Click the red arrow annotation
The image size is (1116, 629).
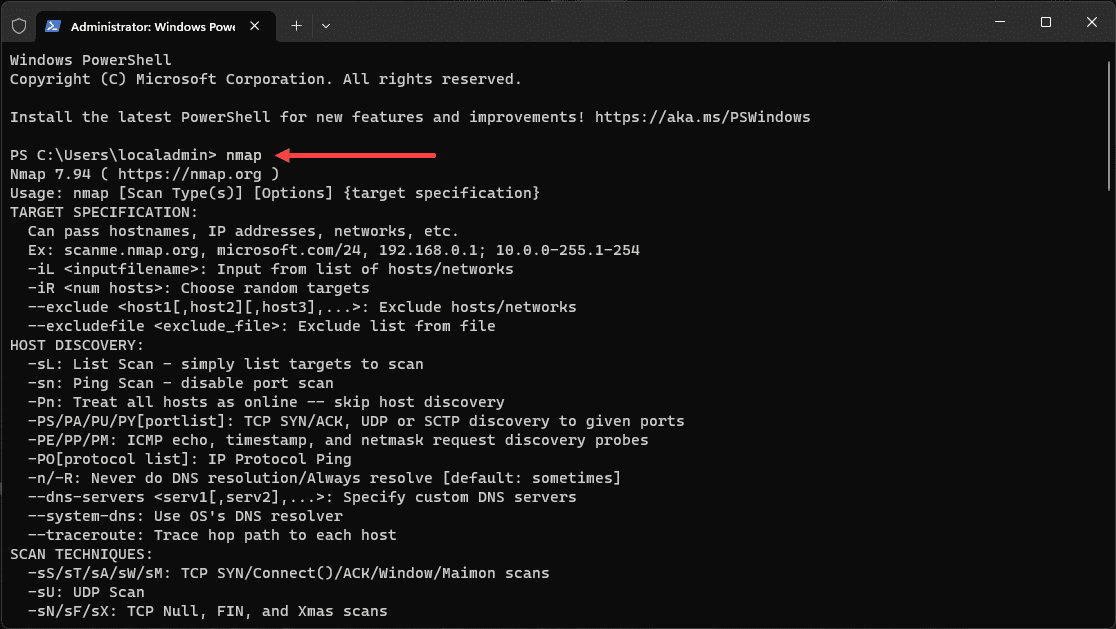(355, 155)
